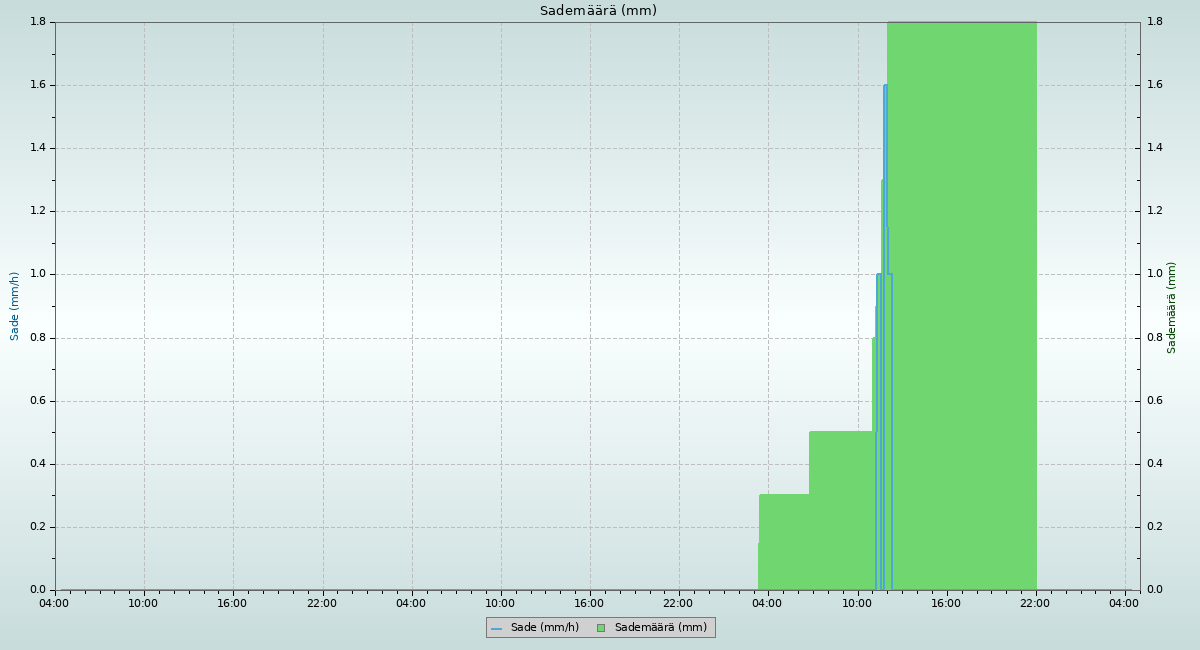Click the vertical 'Sade (mm/h)' left axis title
This screenshot has height=650, width=1200.
click(x=15, y=306)
